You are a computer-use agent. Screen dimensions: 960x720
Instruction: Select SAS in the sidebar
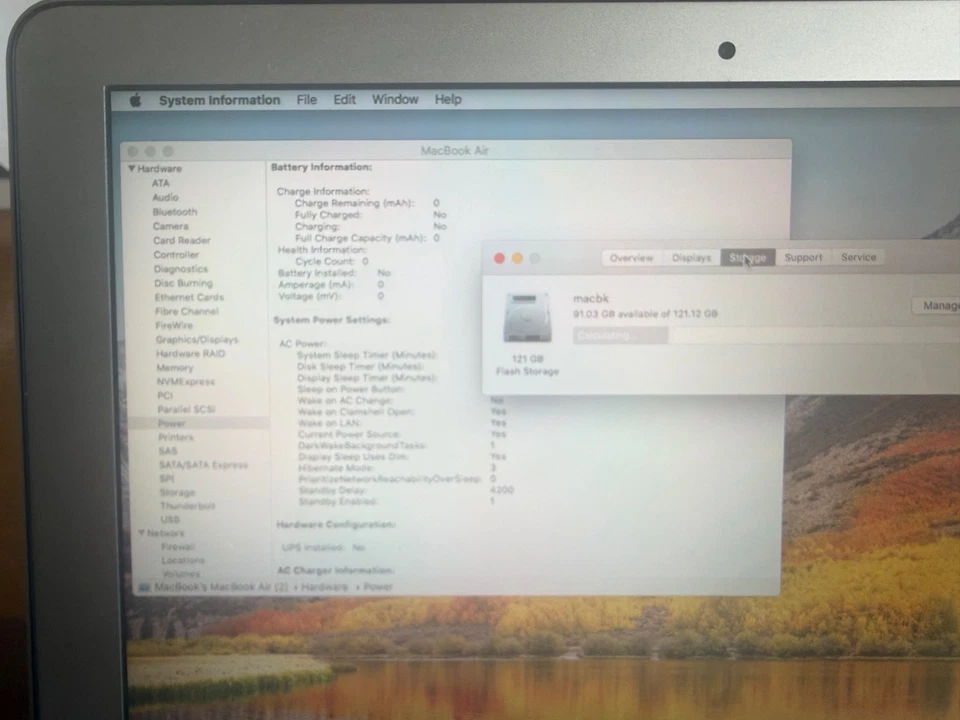(168, 451)
